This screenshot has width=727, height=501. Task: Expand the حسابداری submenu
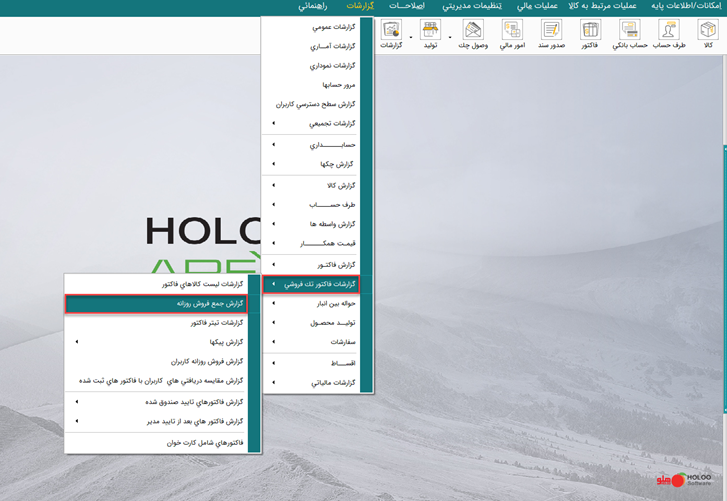click(x=311, y=145)
